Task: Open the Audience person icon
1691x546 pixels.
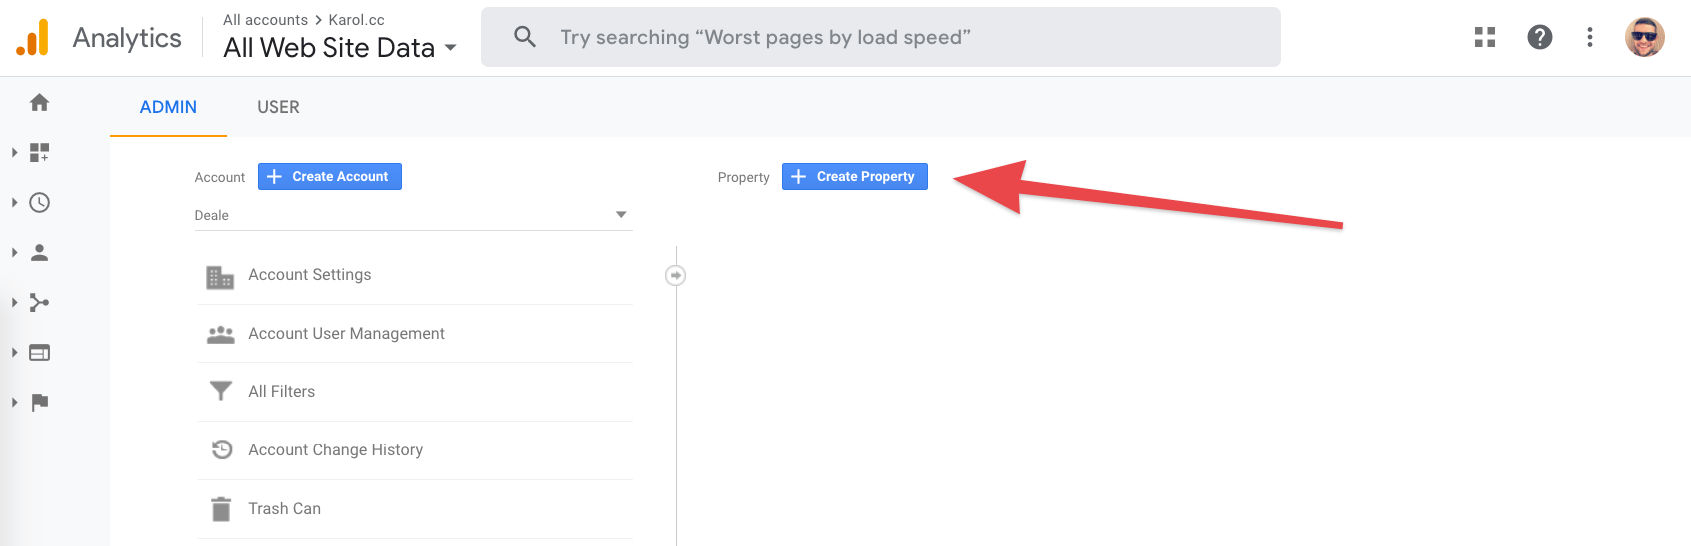Action: (x=39, y=252)
